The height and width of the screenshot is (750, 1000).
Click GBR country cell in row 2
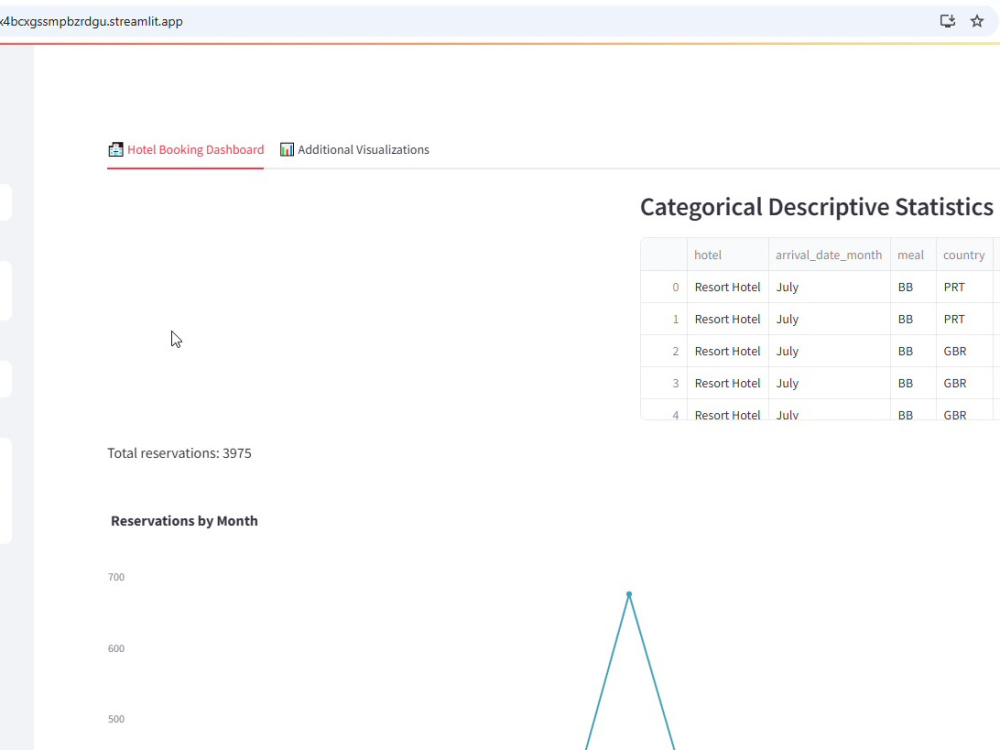pos(964,351)
